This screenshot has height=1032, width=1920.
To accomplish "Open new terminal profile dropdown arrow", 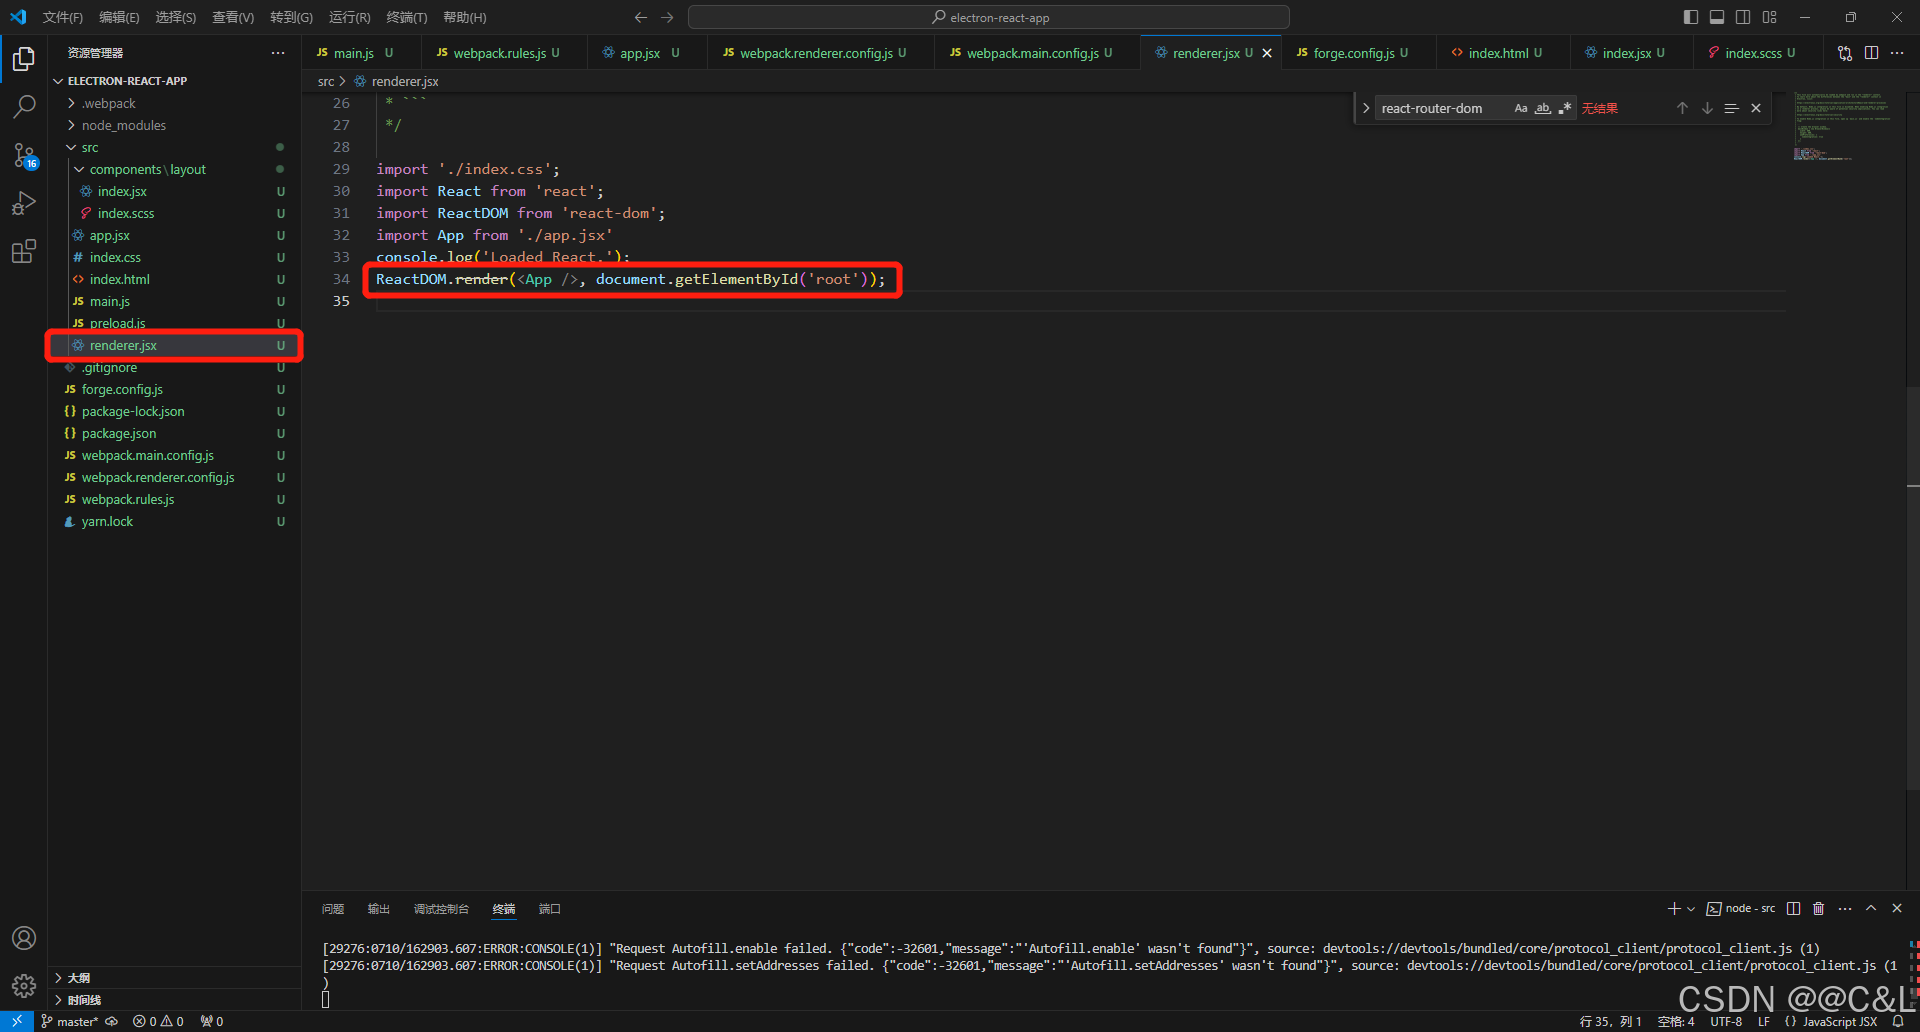I will (x=1691, y=908).
